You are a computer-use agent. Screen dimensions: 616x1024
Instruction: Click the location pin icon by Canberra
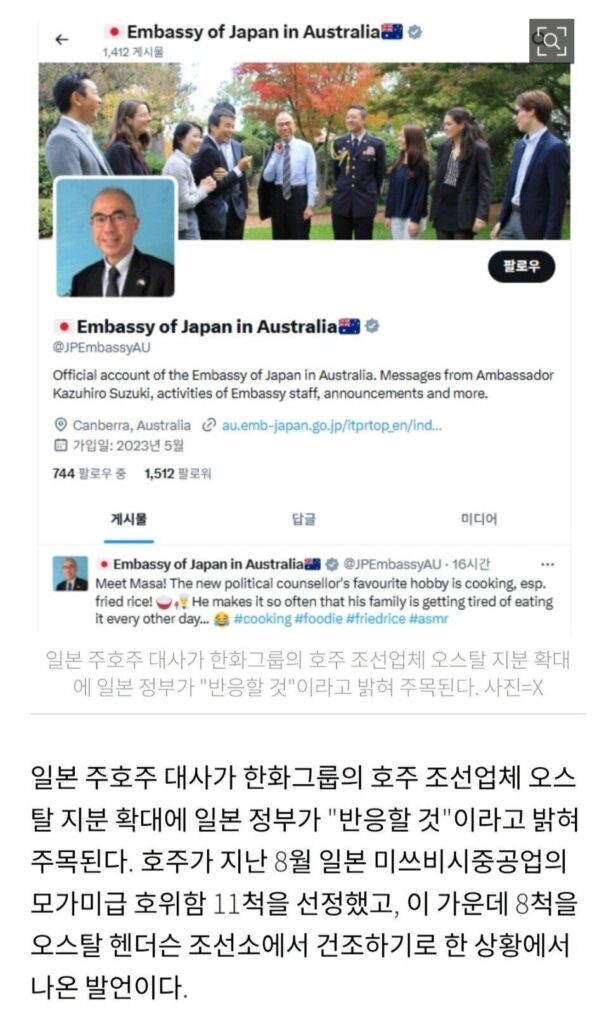pos(60,425)
